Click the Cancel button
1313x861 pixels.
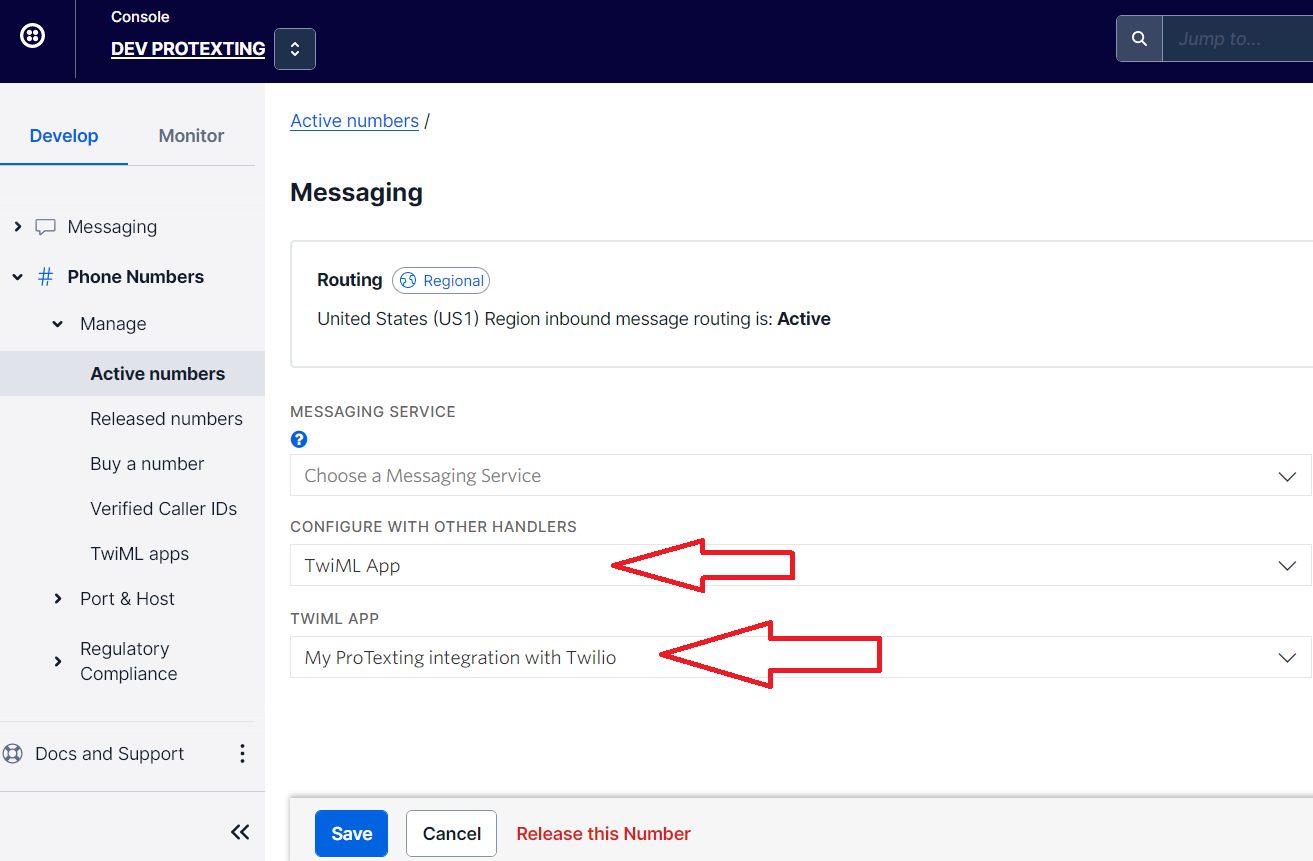(451, 833)
